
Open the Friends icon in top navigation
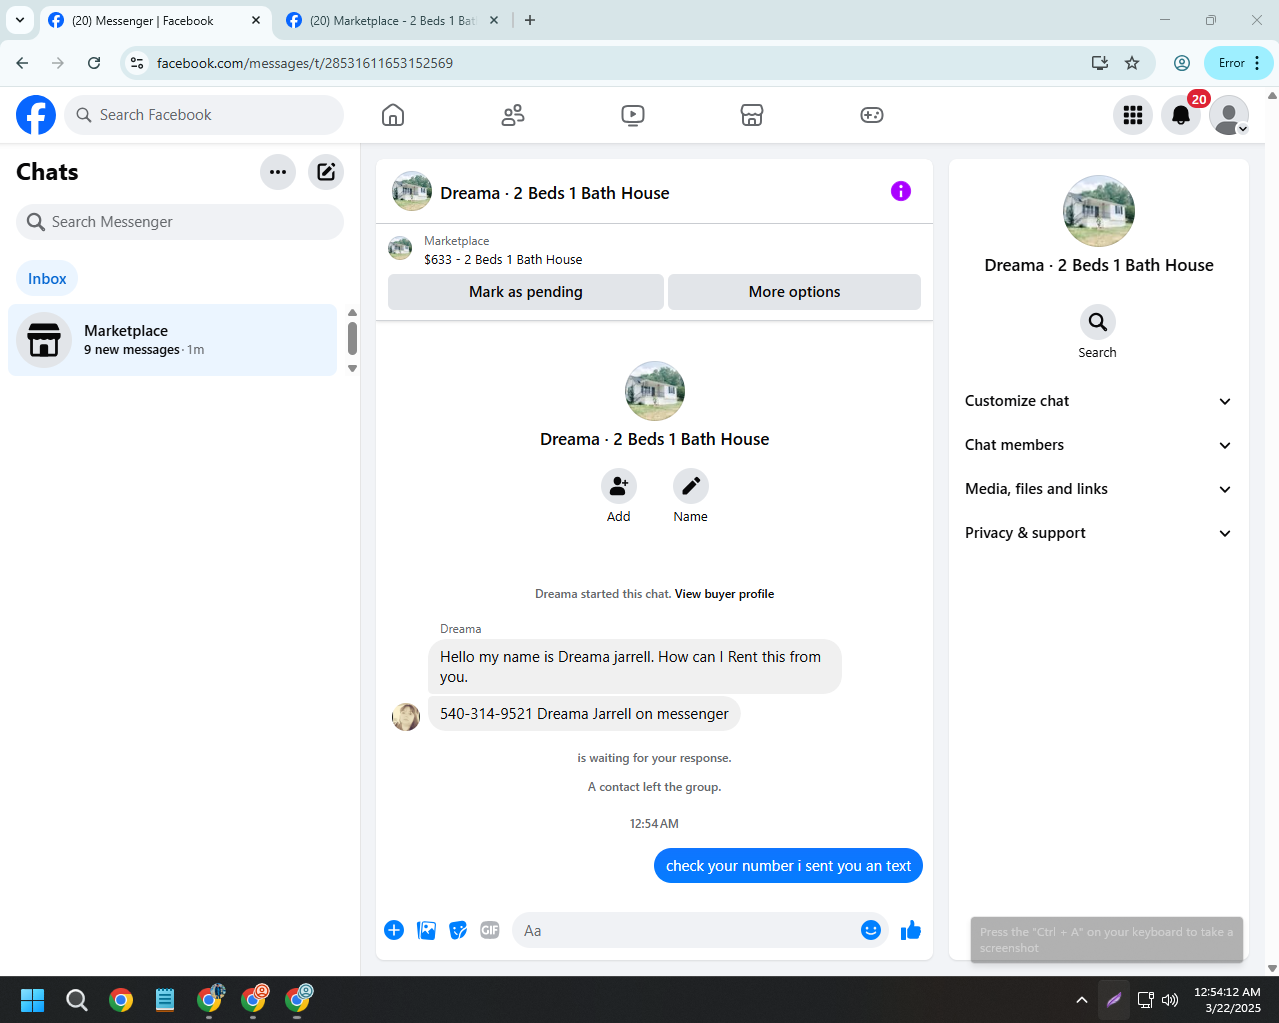click(x=513, y=115)
